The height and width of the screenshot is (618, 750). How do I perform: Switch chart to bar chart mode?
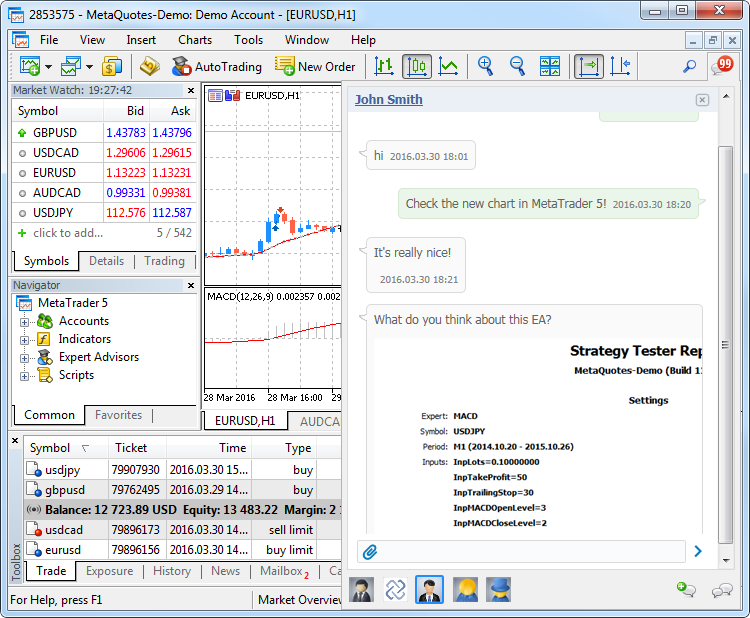384,67
